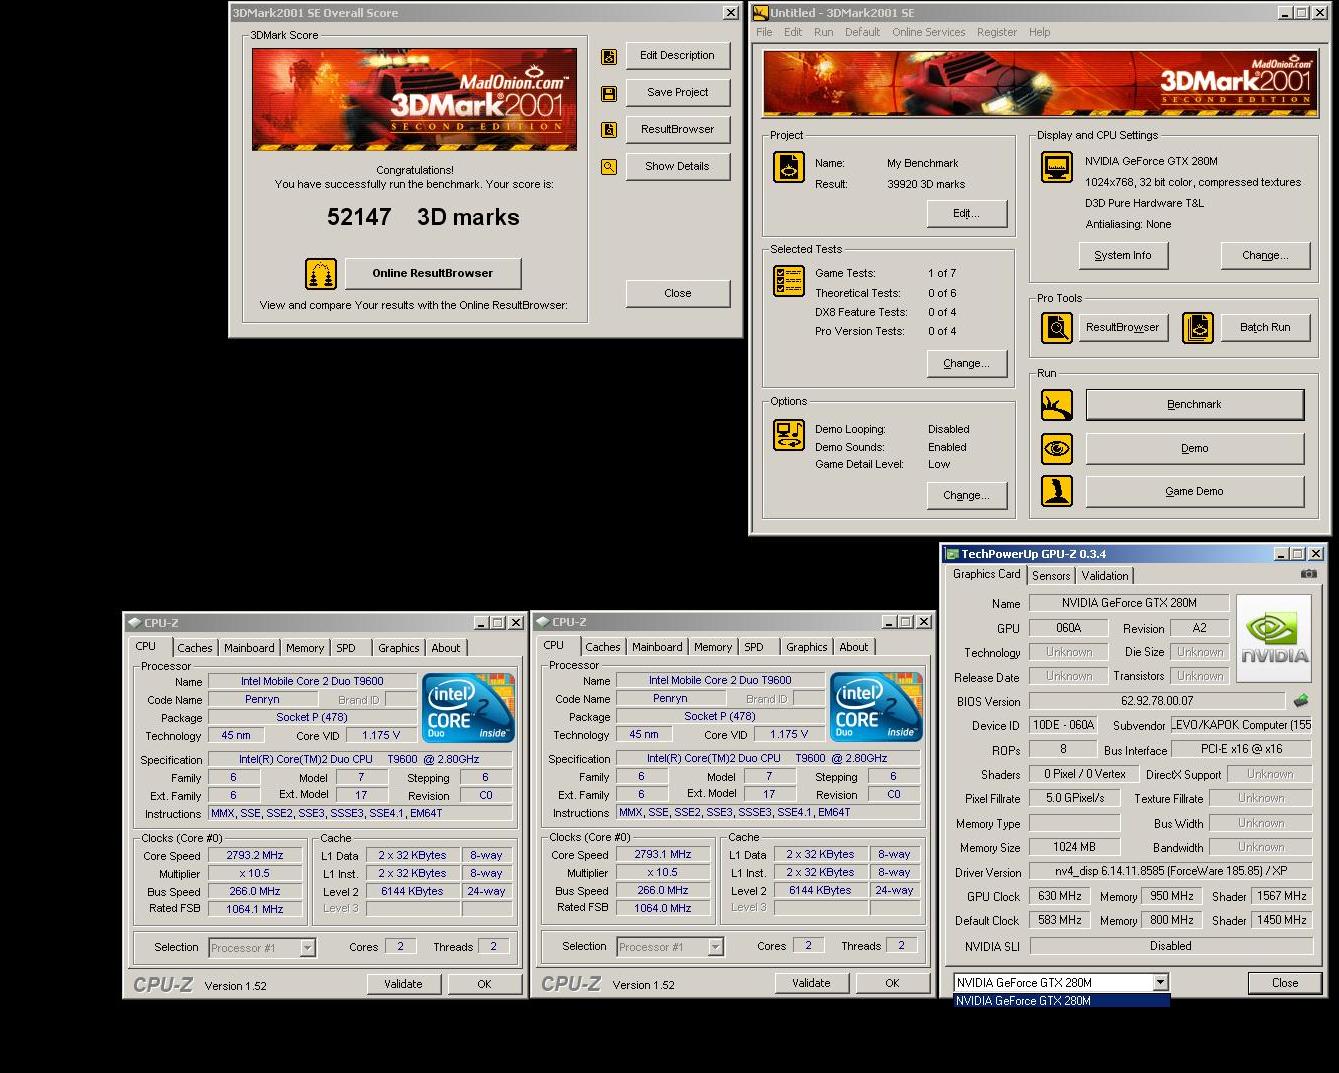Select NVIDIA GeForce GTX 280M in the dropdown list

tap(1061, 1001)
